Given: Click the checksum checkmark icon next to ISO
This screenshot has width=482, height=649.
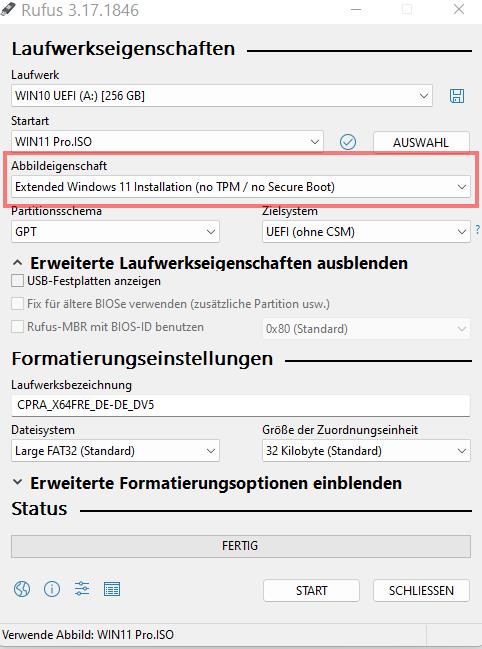Looking at the screenshot, I should [348, 142].
